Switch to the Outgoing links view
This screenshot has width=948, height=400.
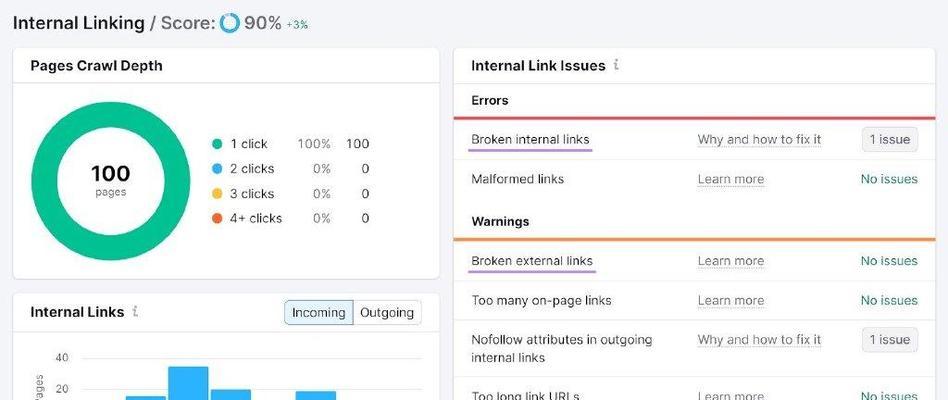click(x=387, y=312)
